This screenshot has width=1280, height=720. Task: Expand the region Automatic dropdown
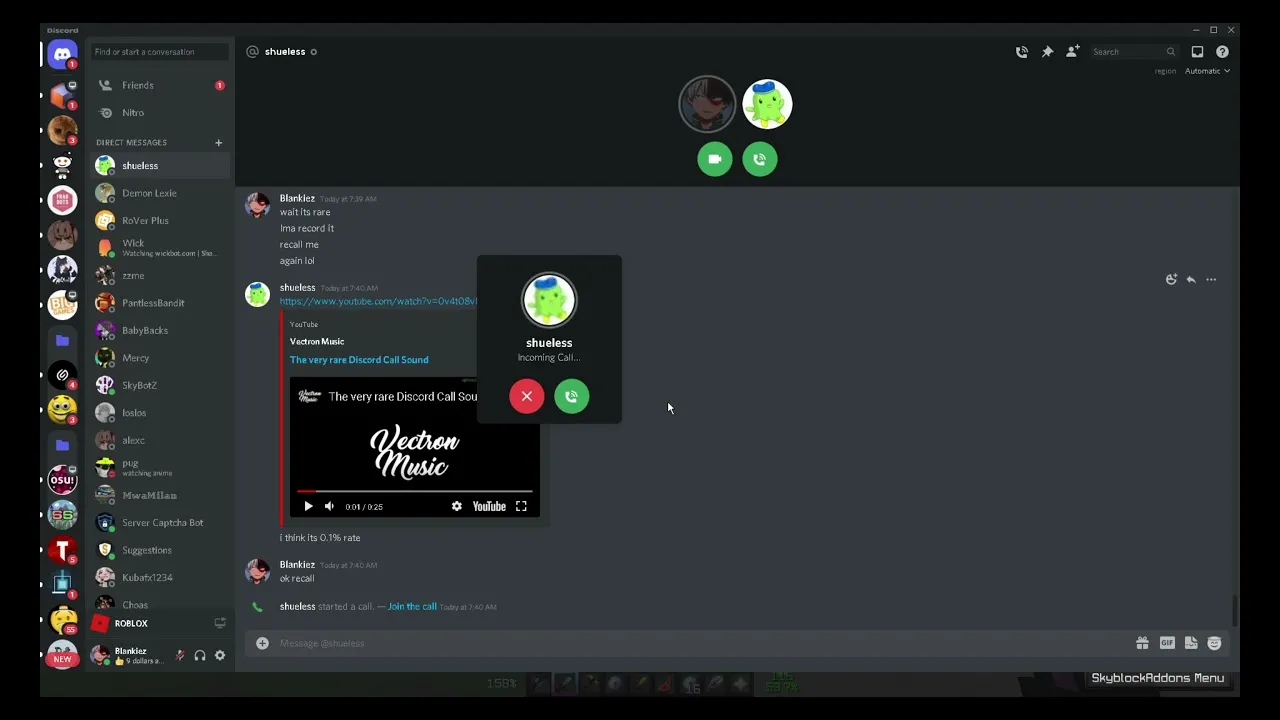(x=1207, y=71)
